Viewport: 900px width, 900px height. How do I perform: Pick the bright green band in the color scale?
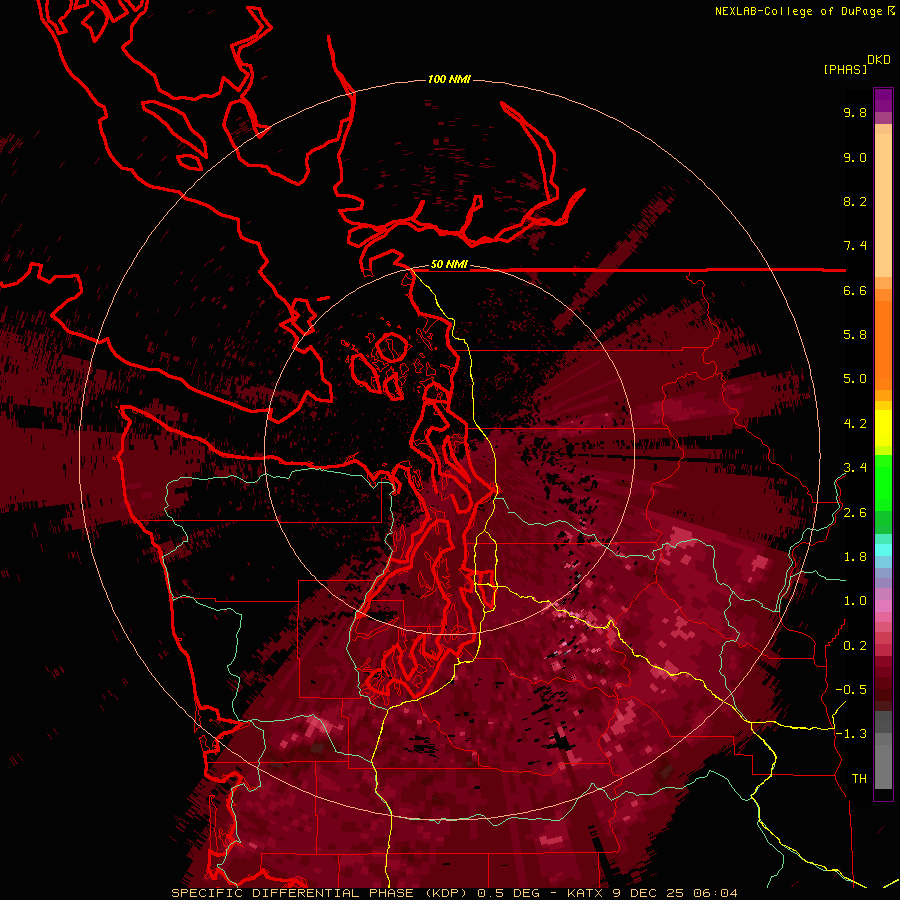point(883,482)
